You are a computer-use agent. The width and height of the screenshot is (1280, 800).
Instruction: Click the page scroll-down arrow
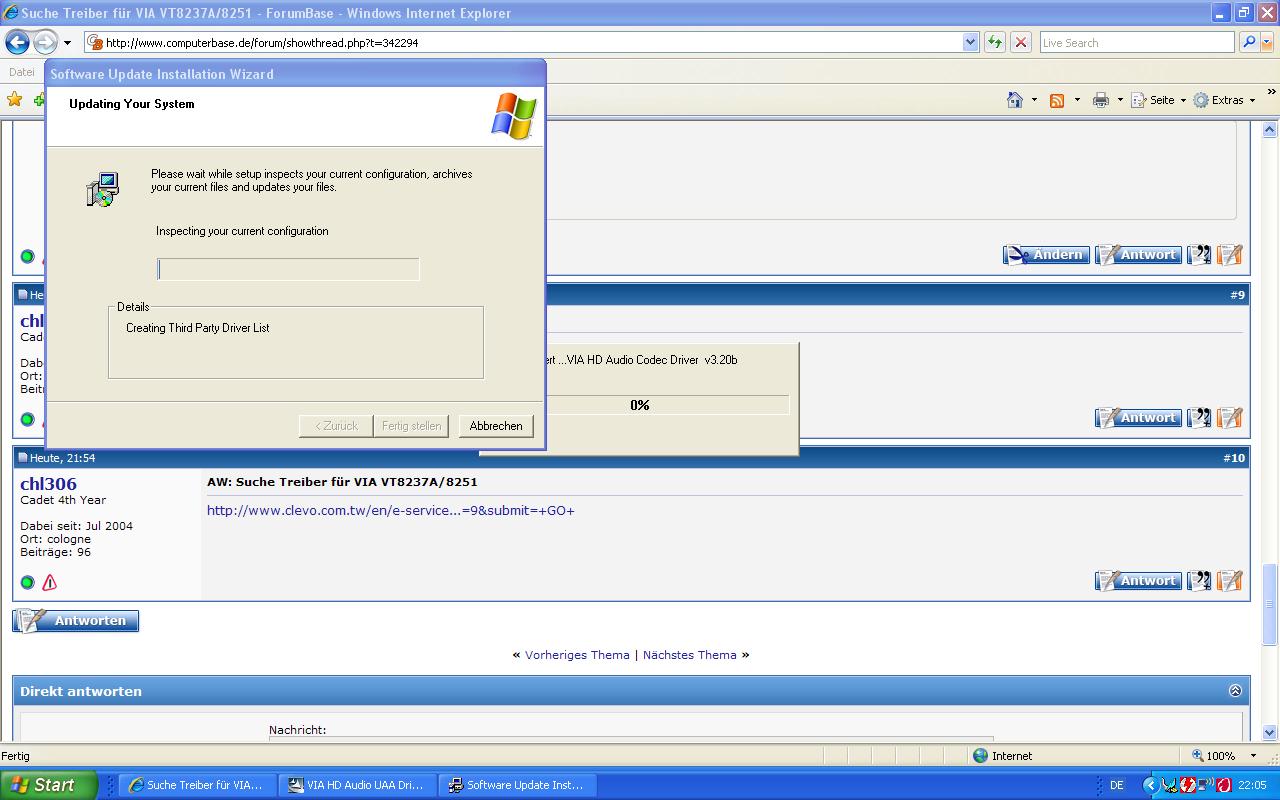(x=1271, y=733)
